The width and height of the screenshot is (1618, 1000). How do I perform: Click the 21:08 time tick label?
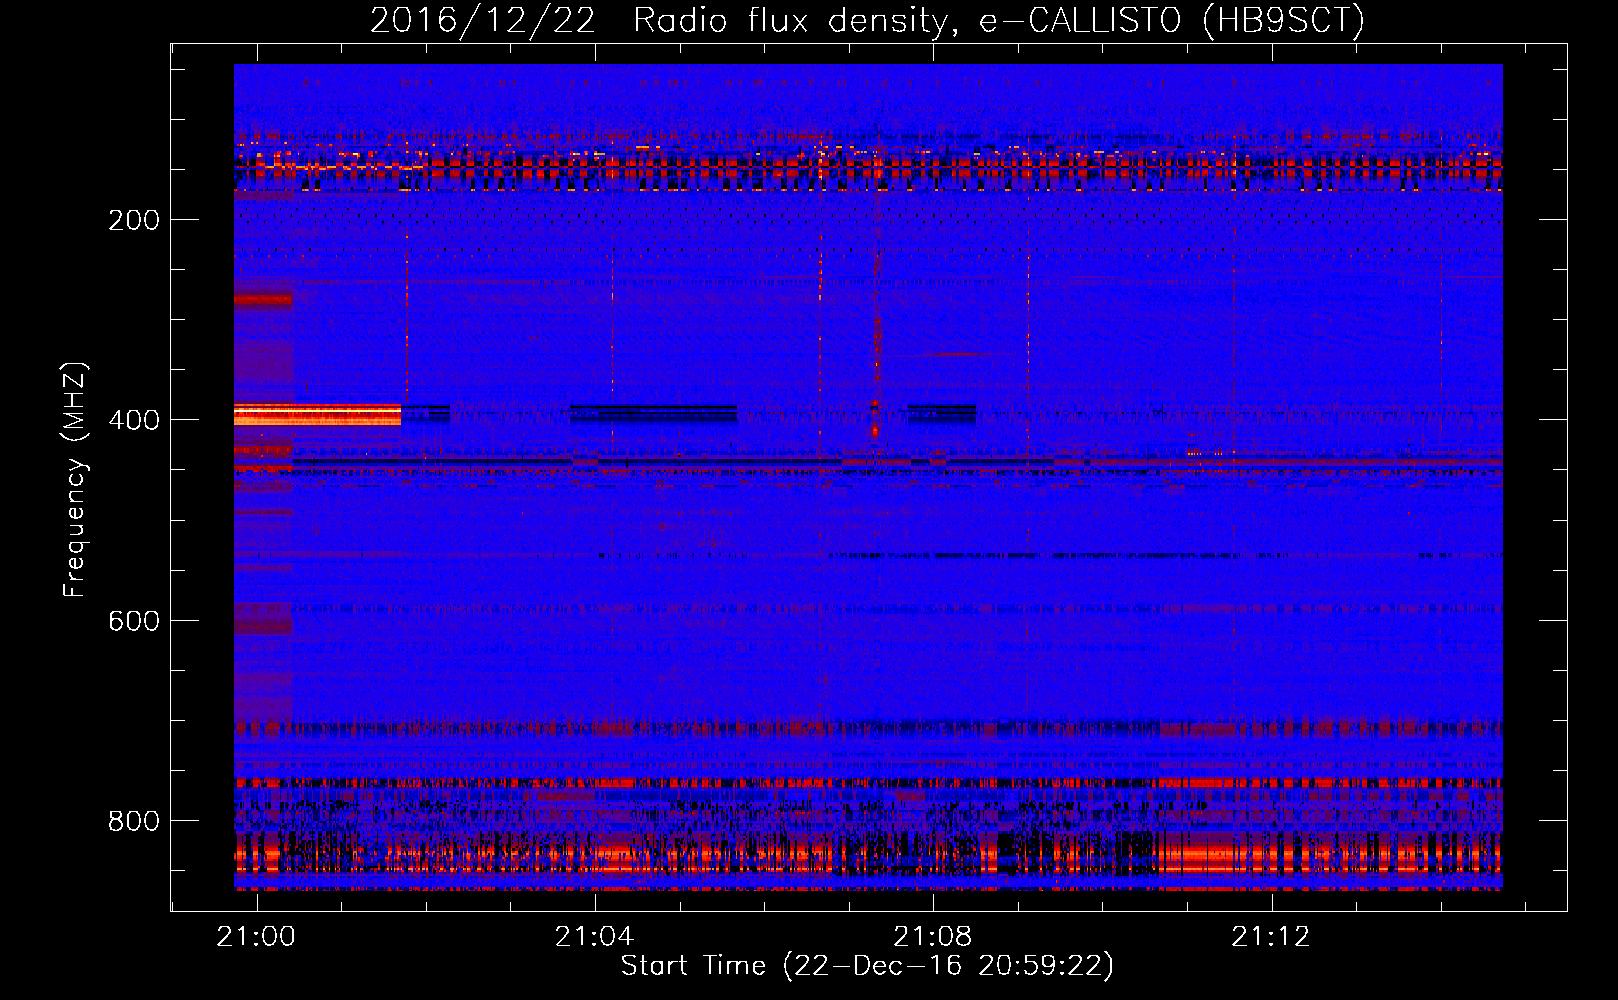point(933,937)
